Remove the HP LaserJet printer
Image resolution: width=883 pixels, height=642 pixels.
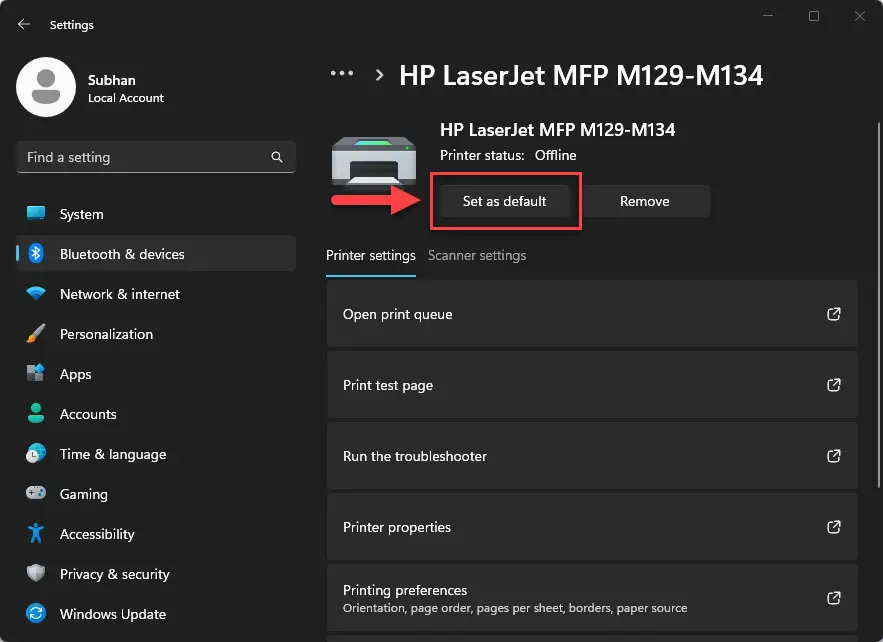point(645,202)
